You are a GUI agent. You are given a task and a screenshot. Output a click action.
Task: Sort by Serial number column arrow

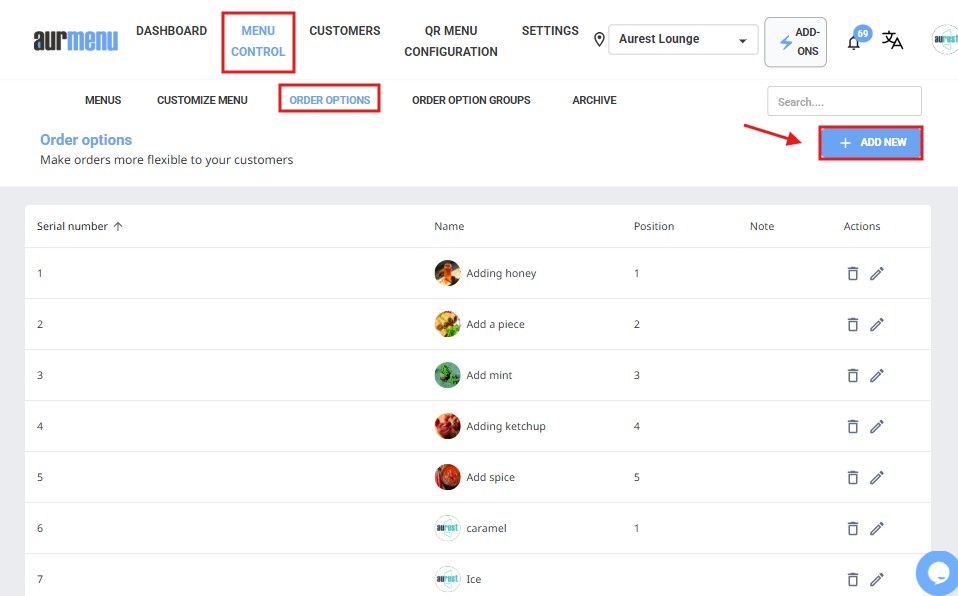click(118, 227)
